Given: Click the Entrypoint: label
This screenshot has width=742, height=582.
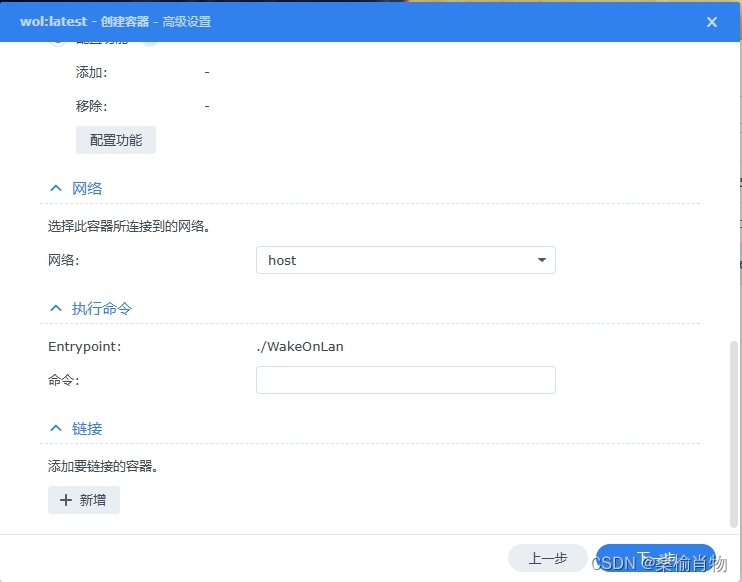Looking at the screenshot, I should pyautogui.click(x=85, y=347).
